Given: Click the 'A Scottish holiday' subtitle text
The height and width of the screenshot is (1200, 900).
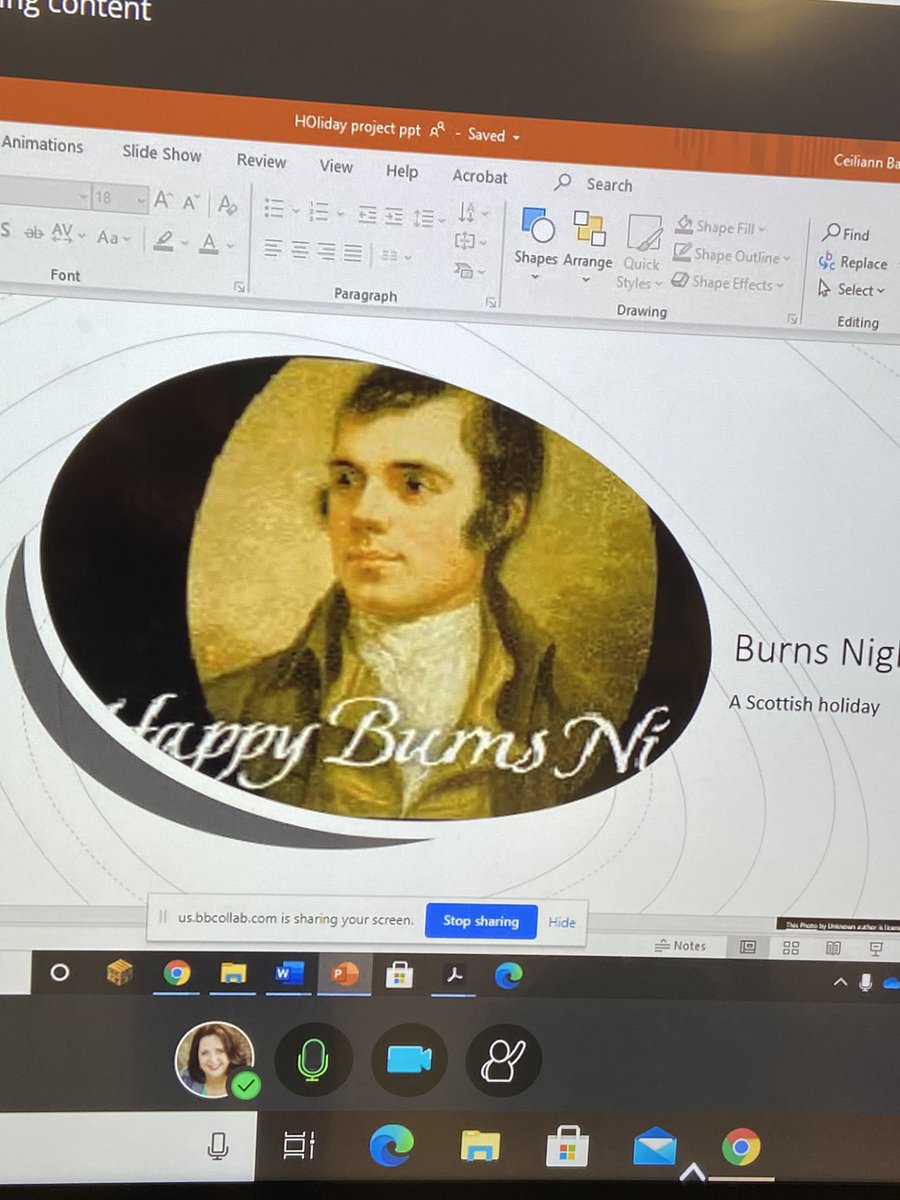Looking at the screenshot, I should click(804, 704).
